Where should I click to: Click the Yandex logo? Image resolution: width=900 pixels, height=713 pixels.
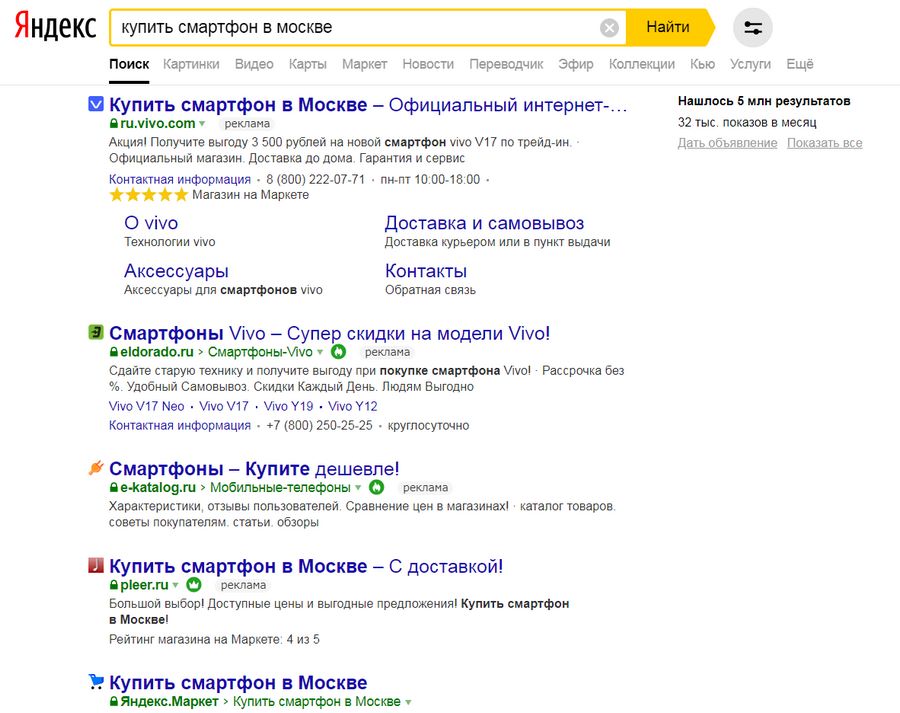55,27
